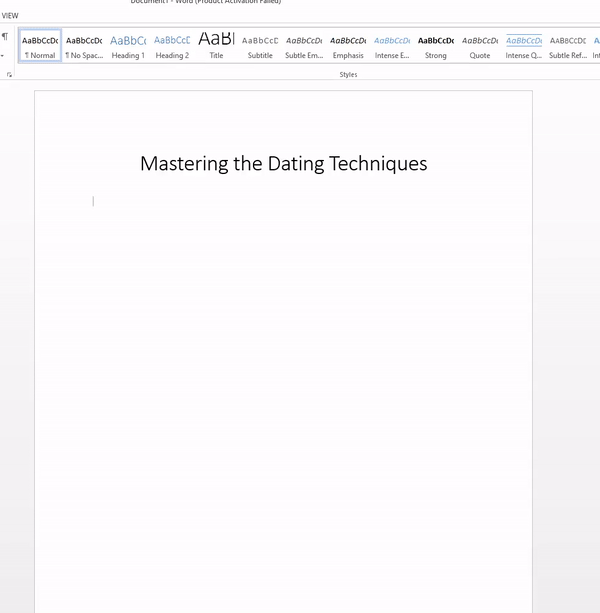This screenshot has height=613, width=600.
Task: Apply the No Spacing style
Action: [x=84, y=46]
